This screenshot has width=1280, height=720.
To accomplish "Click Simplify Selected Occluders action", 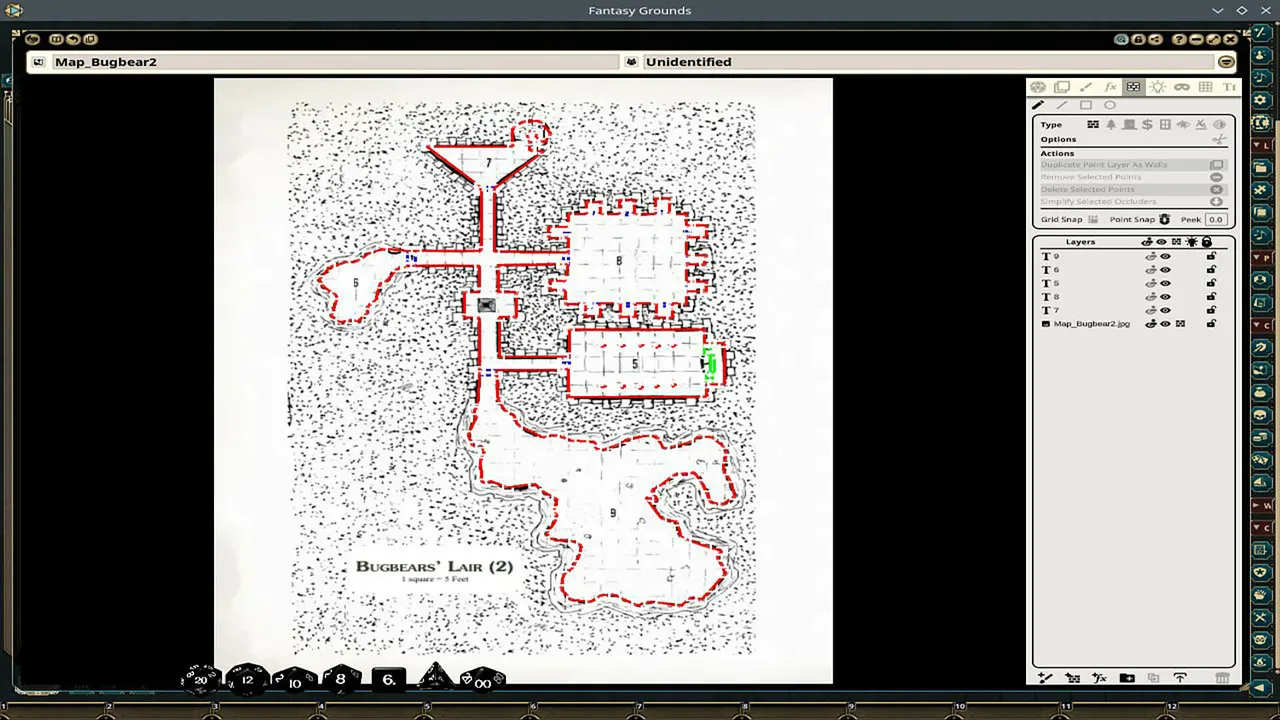I will click(x=1132, y=202).
